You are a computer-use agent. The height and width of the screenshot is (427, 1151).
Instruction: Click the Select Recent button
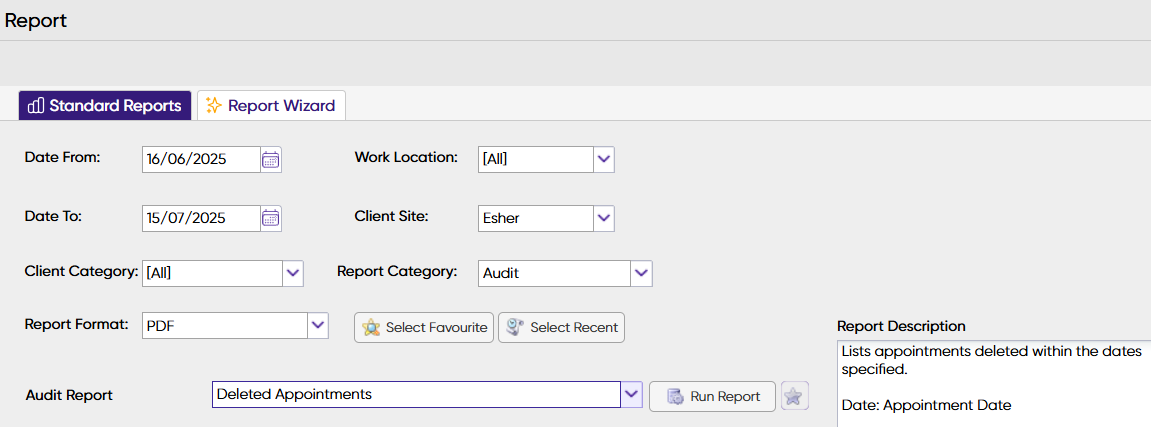561,328
